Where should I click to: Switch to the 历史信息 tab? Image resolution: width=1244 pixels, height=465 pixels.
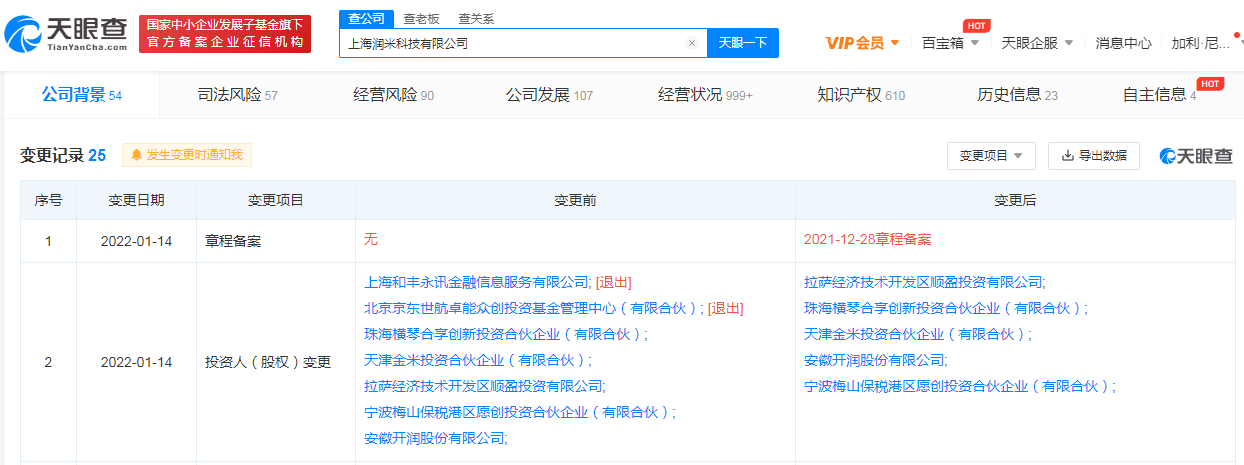coord(1017,95)
